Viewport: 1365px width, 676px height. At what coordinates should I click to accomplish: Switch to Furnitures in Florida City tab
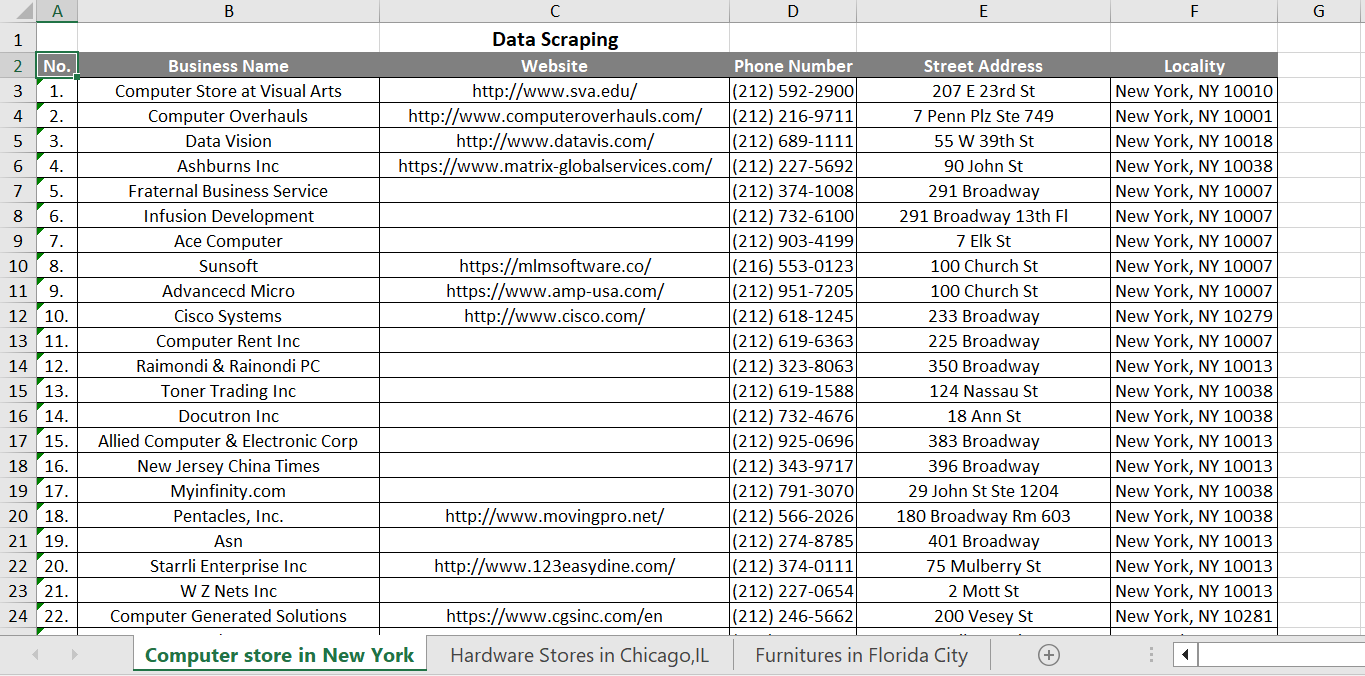pos(861,655)
